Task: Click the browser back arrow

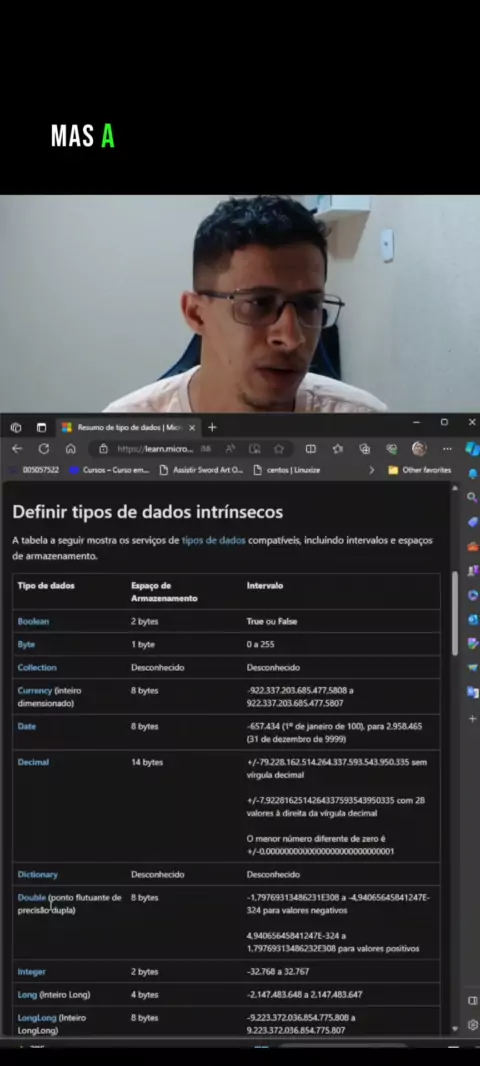Action: (x=17, y=449)
